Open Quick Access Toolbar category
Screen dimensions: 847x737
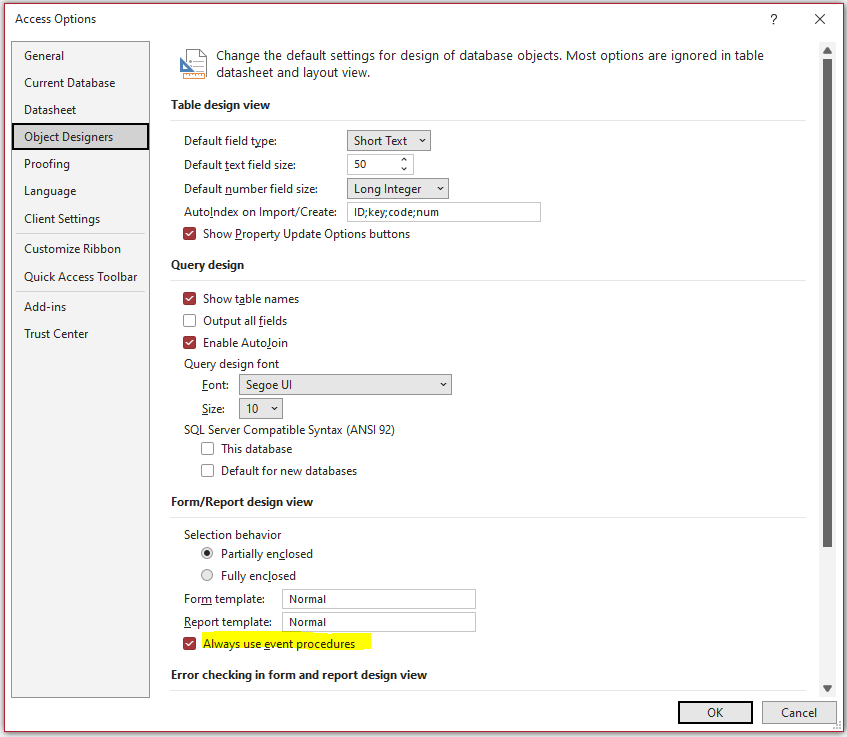pos(80,277)
